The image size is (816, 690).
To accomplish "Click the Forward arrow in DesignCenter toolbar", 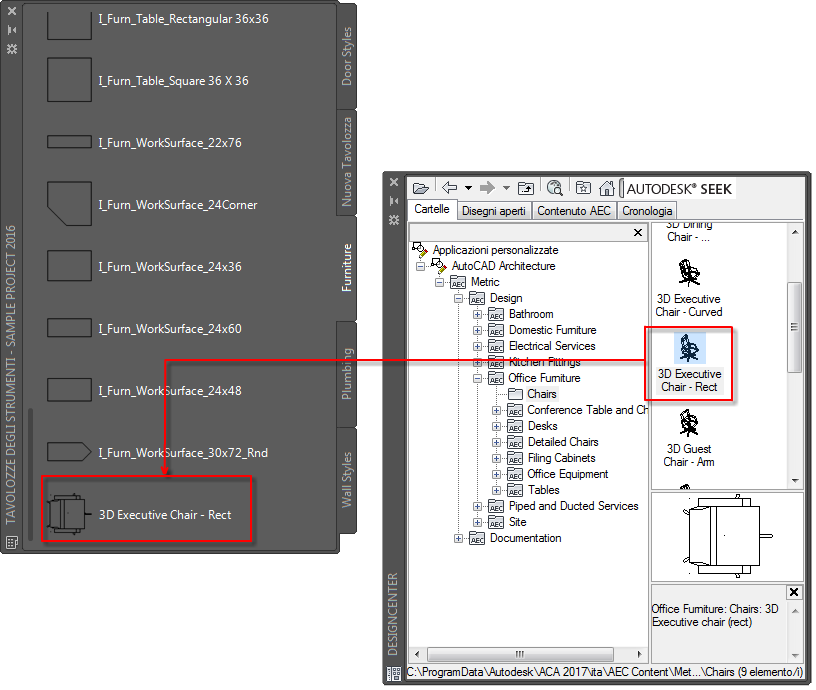I will pos(487,187).
